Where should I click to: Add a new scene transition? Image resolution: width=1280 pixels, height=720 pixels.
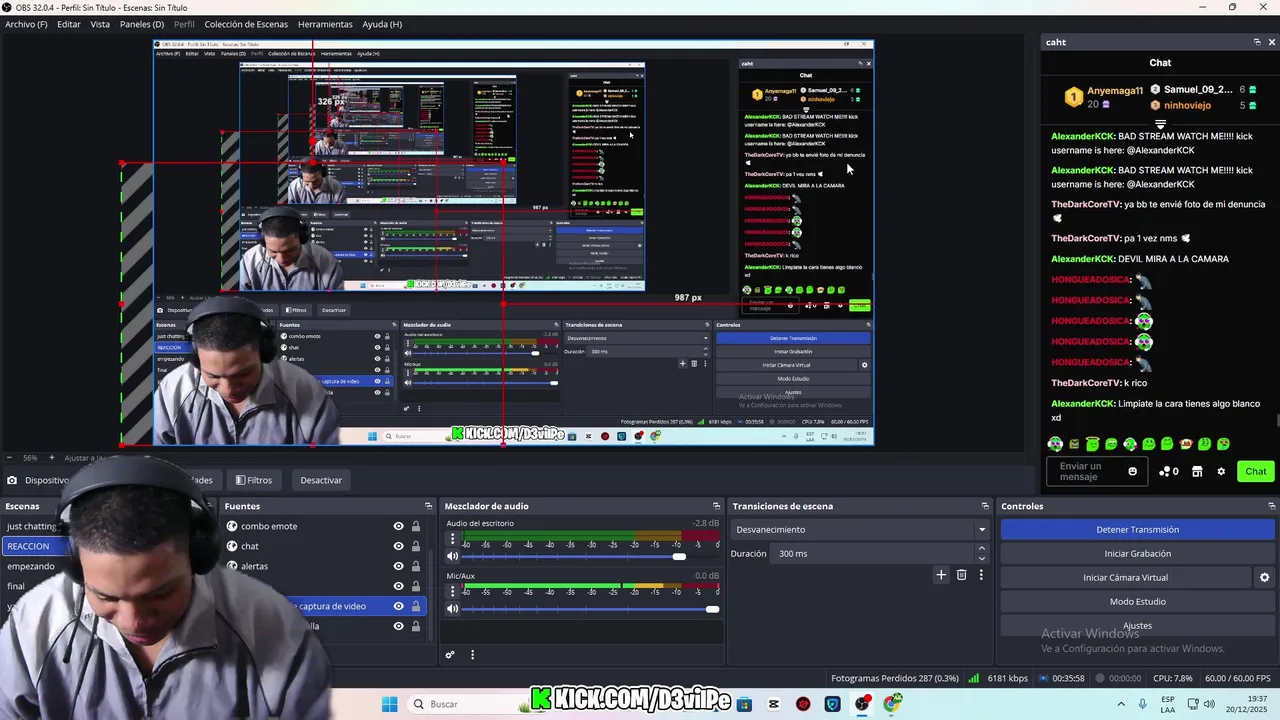pyautogui.click(x=941, y=575)
